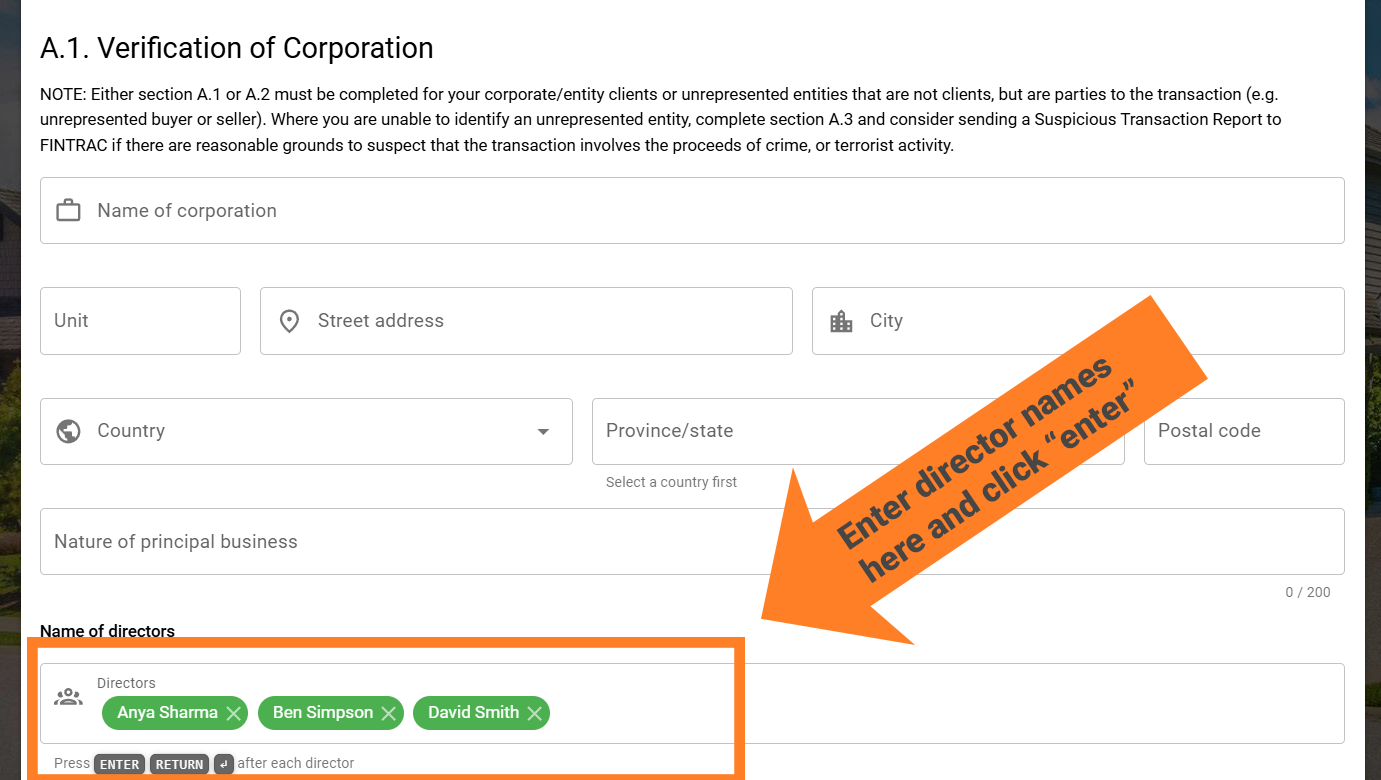The width and height of the screenshot is (1381, 780).
Task: Click into the Street address field
Action: point(526,321)
